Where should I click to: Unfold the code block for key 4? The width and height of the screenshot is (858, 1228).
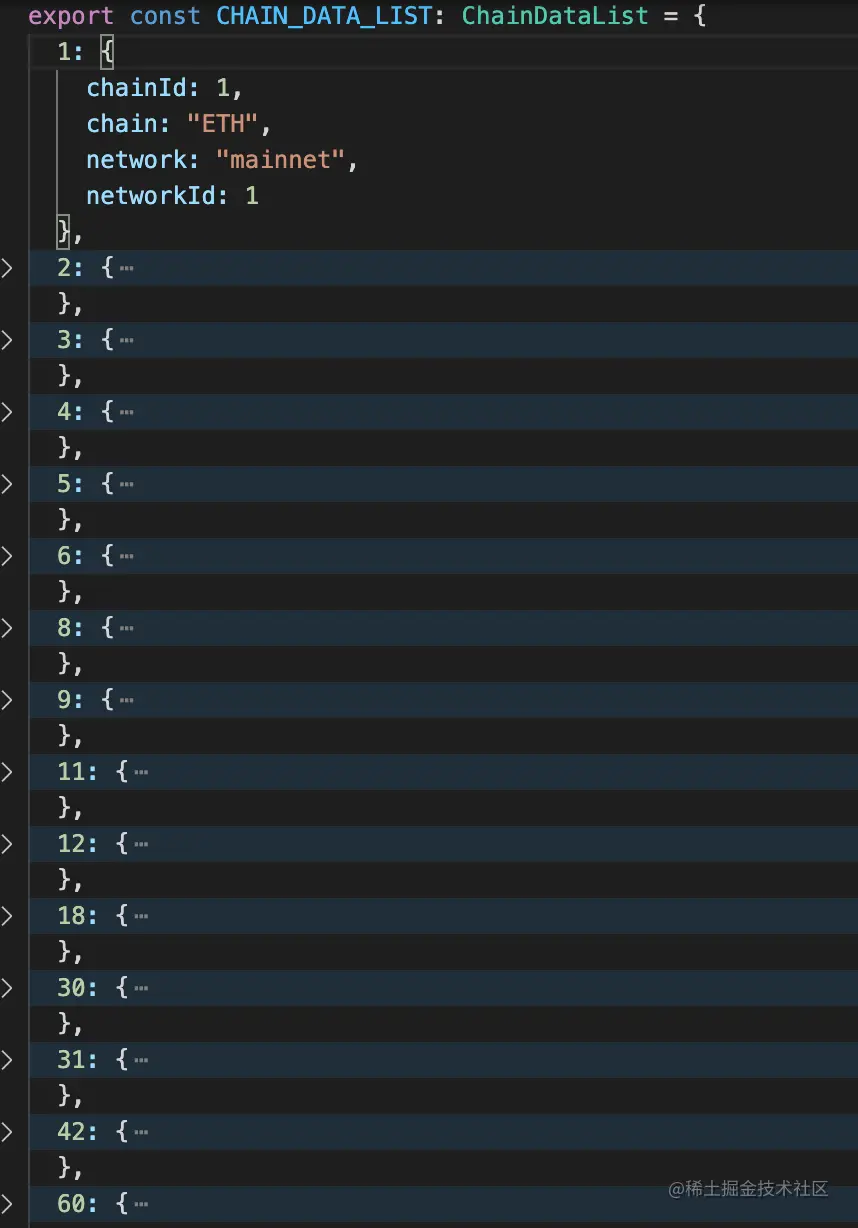(8, 412)
